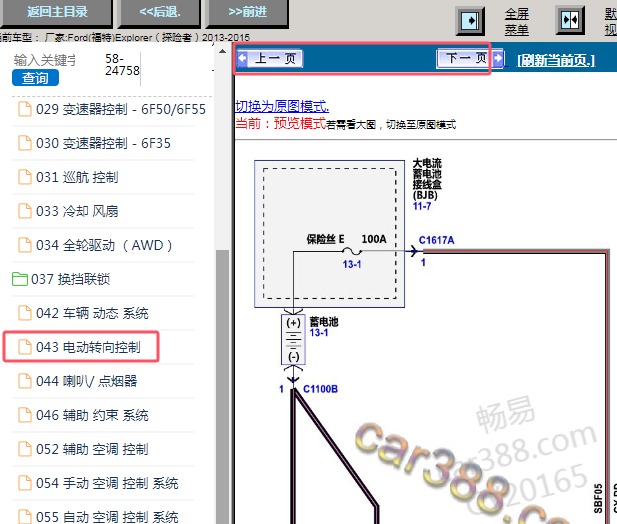Click page icon beside 052 辅助 空调 控制
Viewport: 617px width, 524px height.
coord(25,449)
